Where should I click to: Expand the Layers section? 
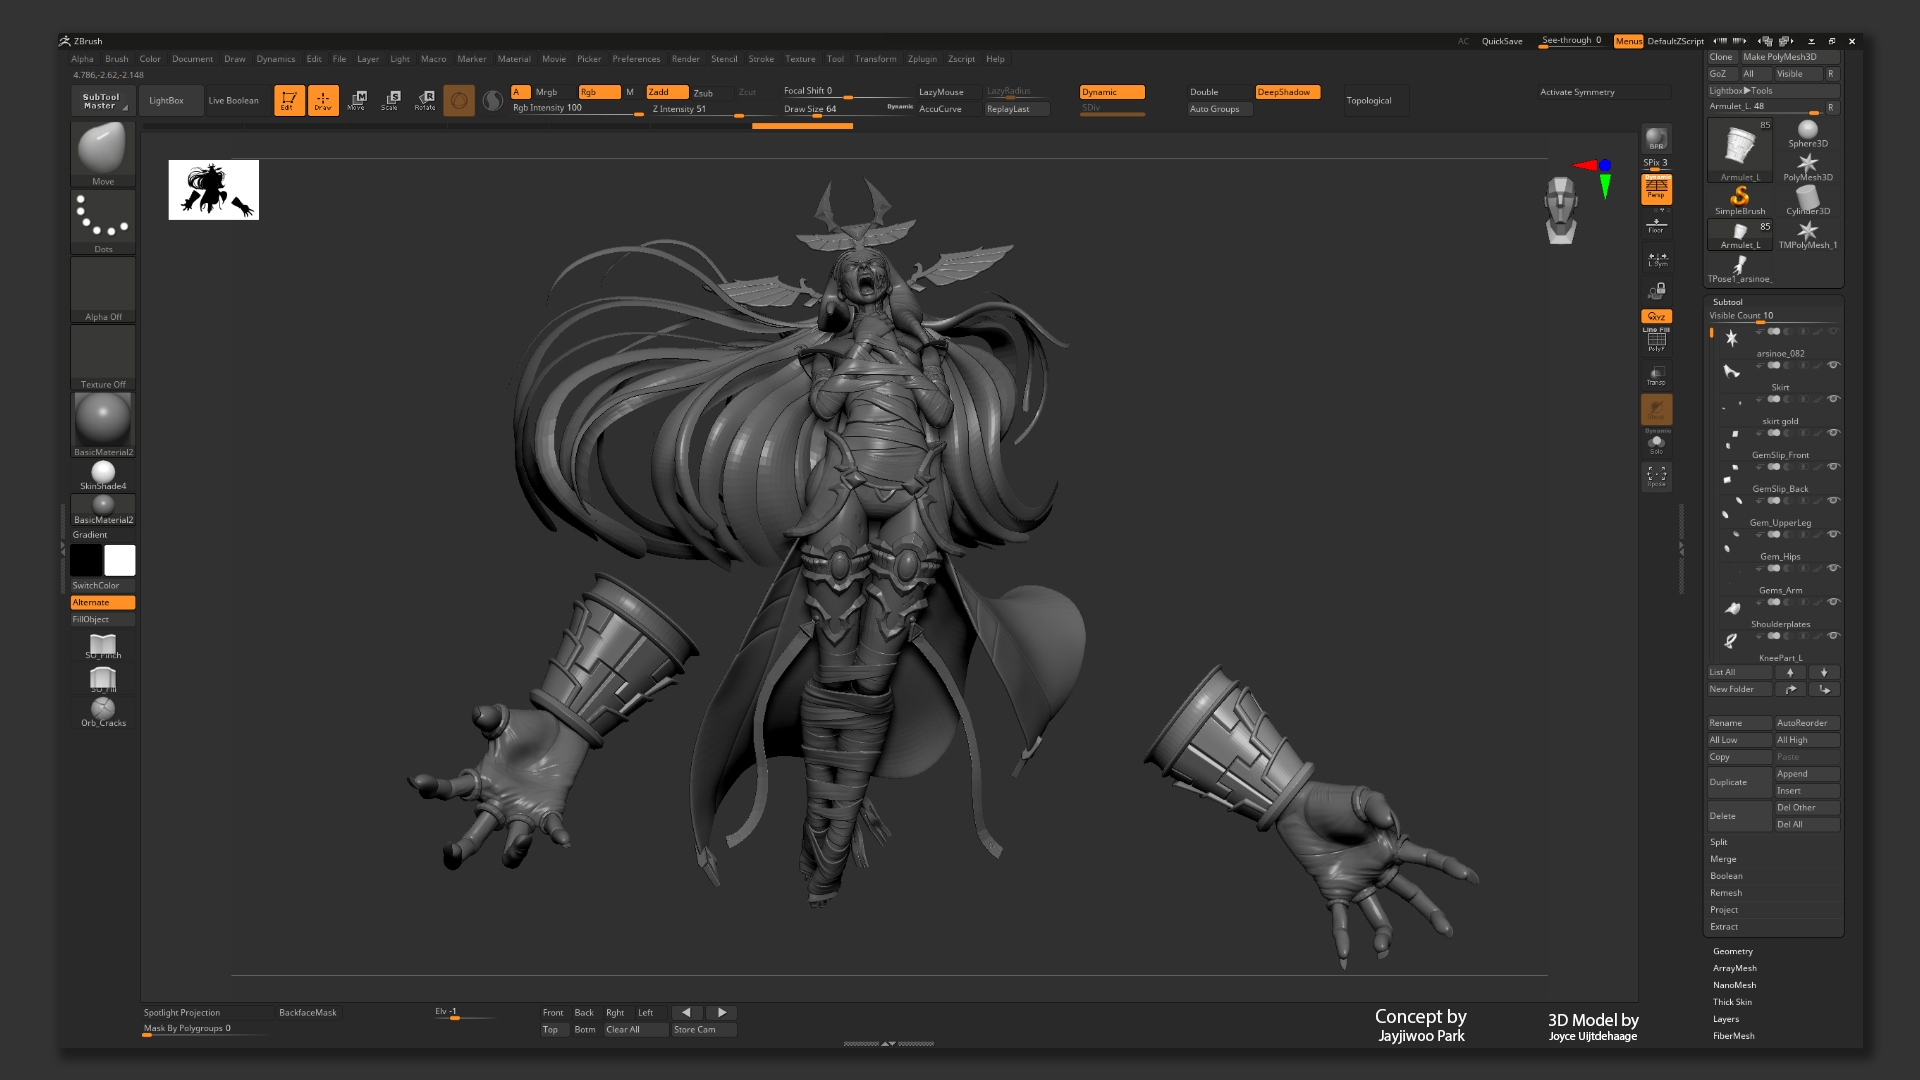coord(1726,1019)
